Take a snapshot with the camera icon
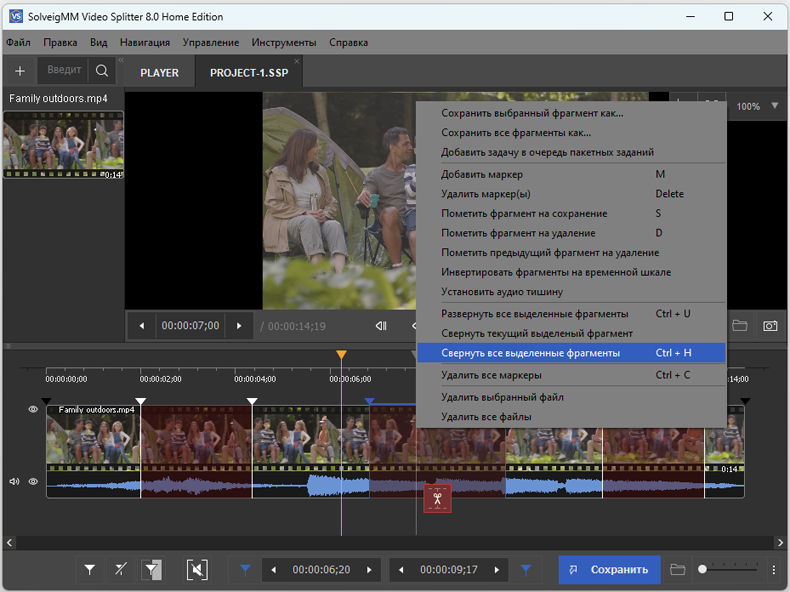790x592 pixels. point(770,325)
